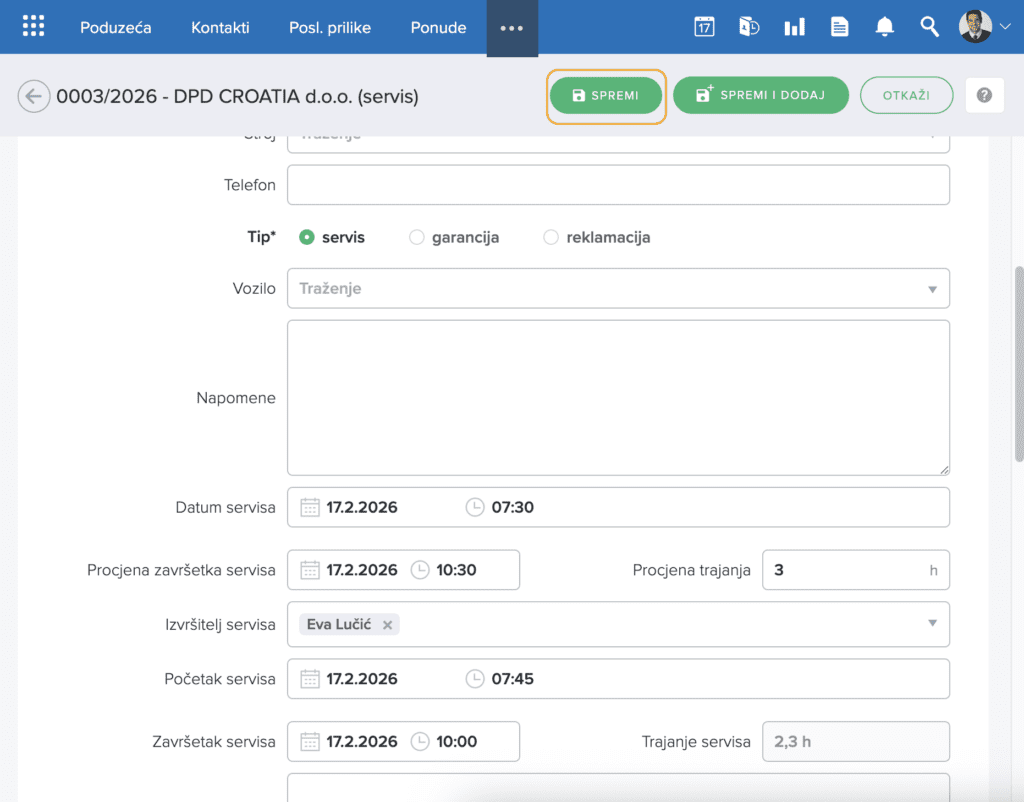Viewport: 1024px width, 802px height.
Task: Open calendar icon in Završetak servisa field
Action: 310,742
